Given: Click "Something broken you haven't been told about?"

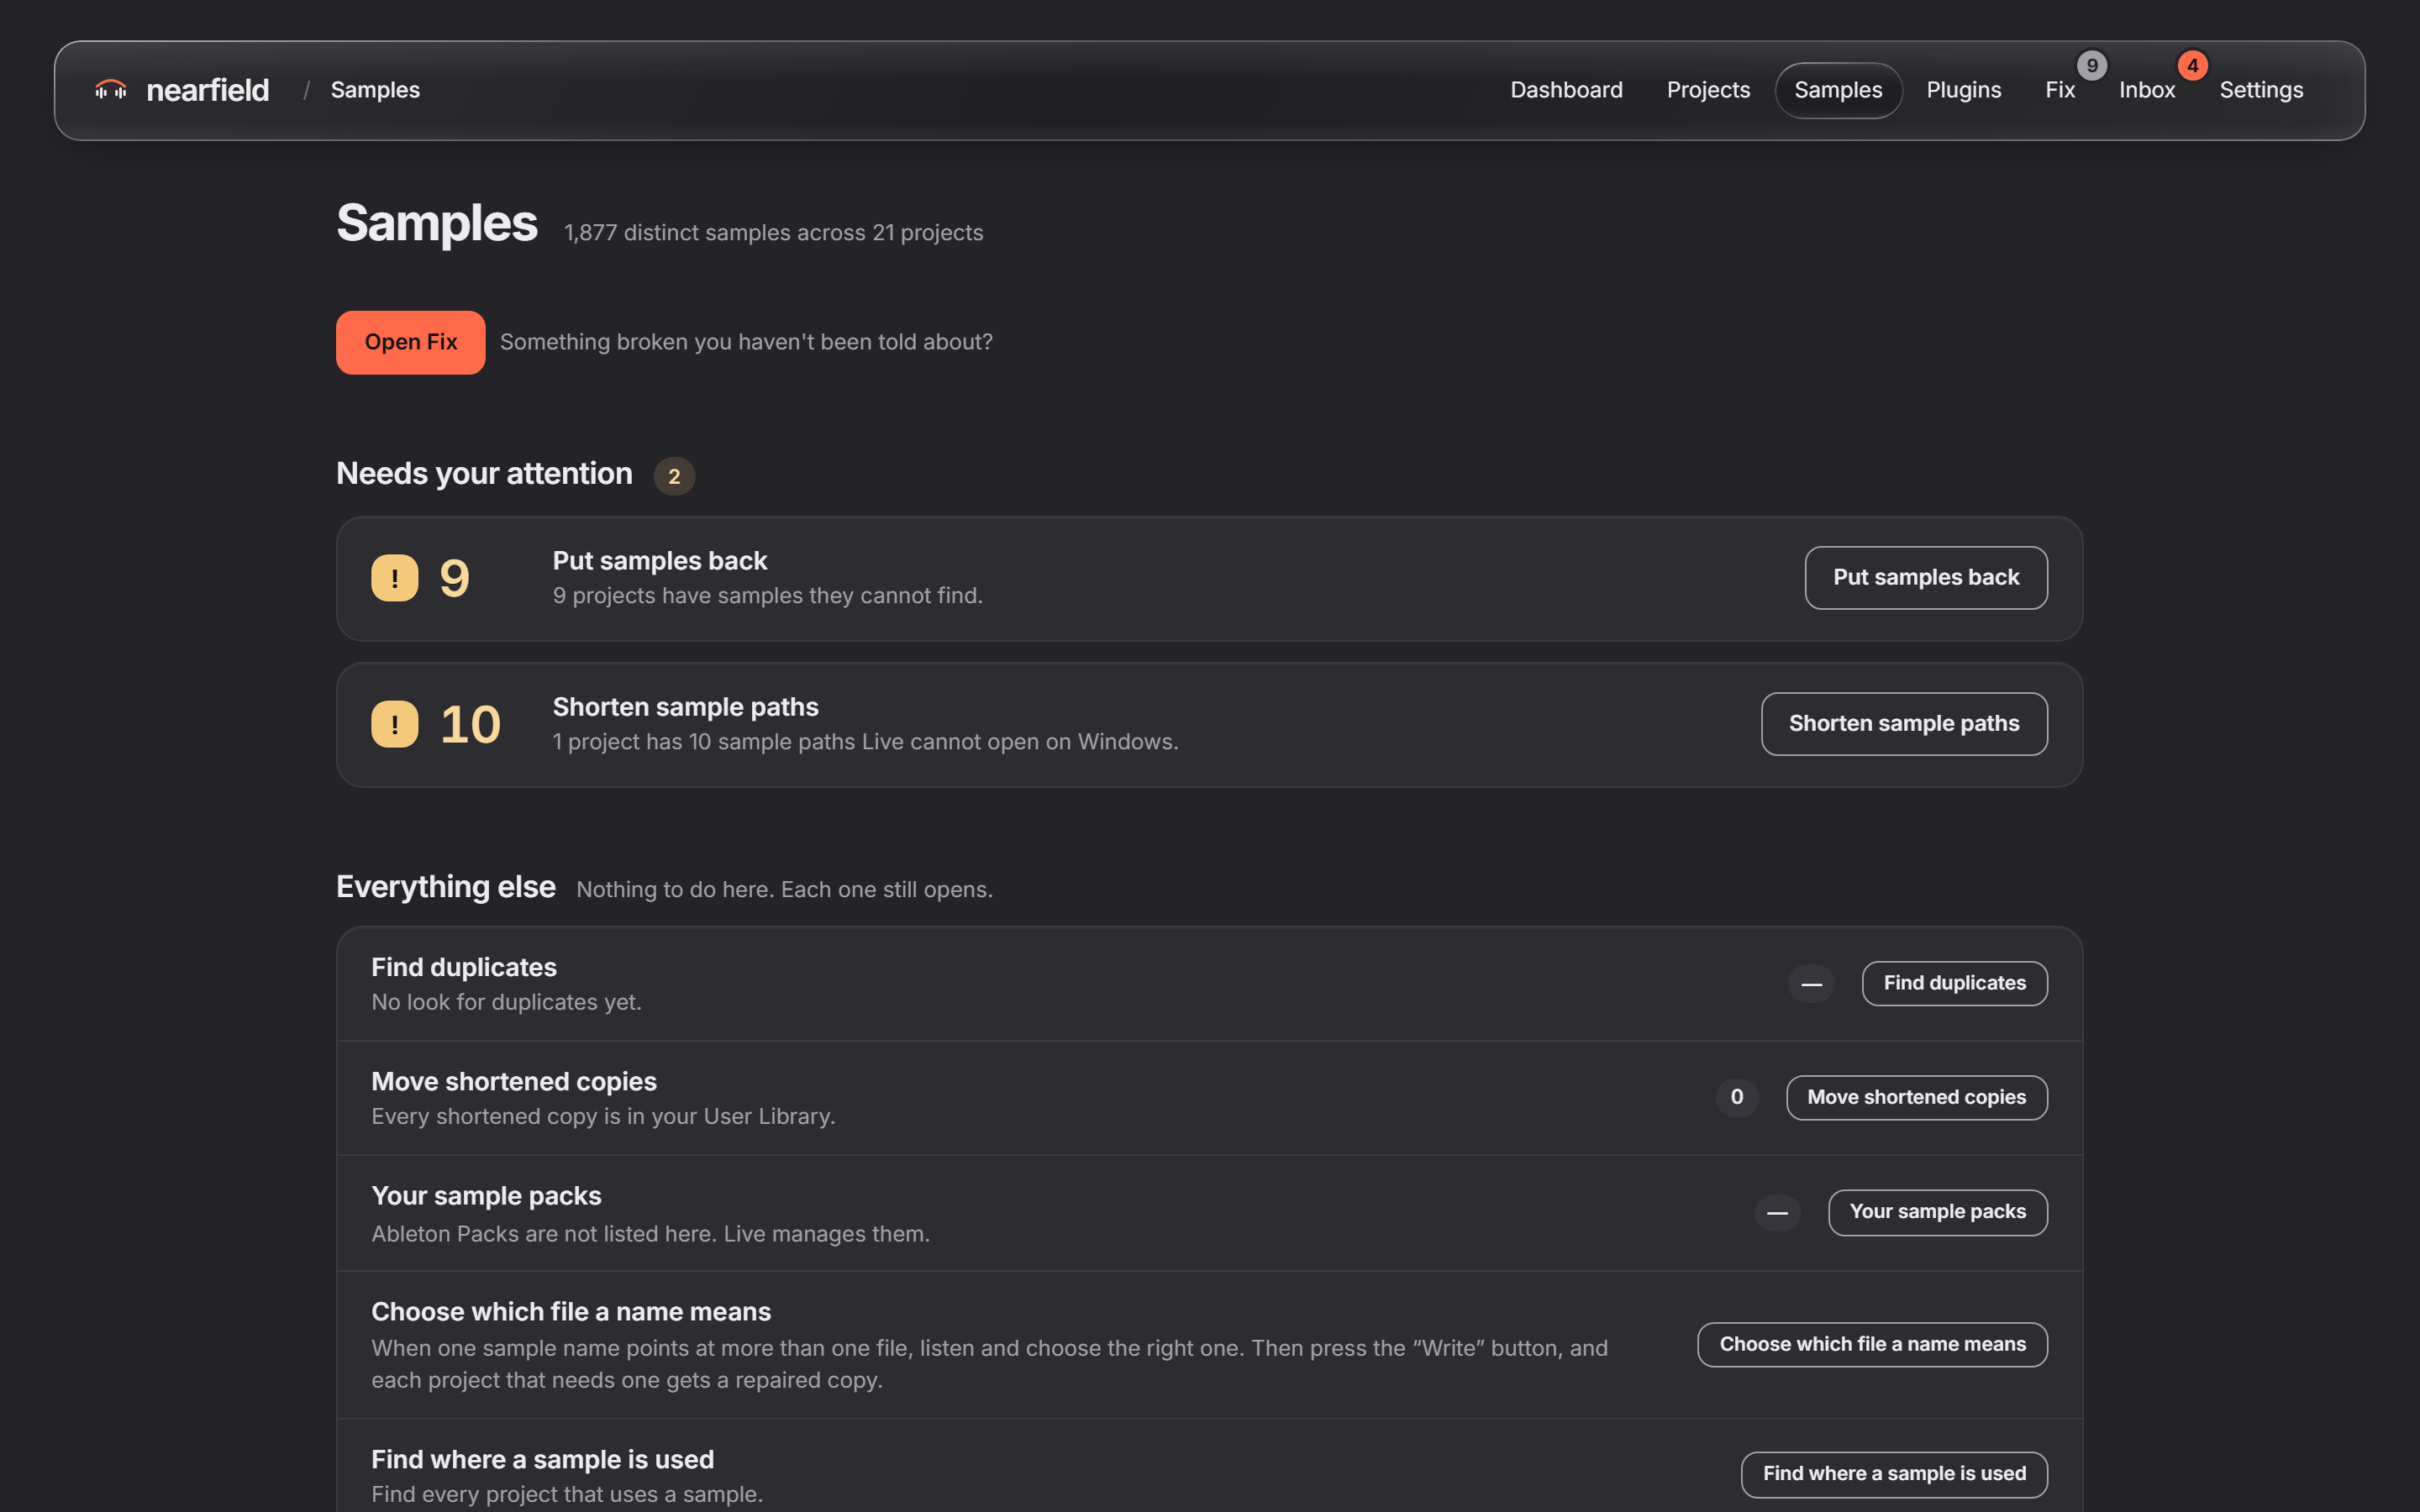Looking at the screenshot, I should [746, 342].
